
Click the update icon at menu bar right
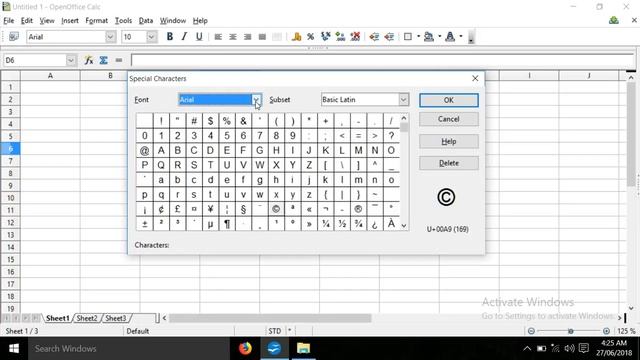(x=613, y=20)
